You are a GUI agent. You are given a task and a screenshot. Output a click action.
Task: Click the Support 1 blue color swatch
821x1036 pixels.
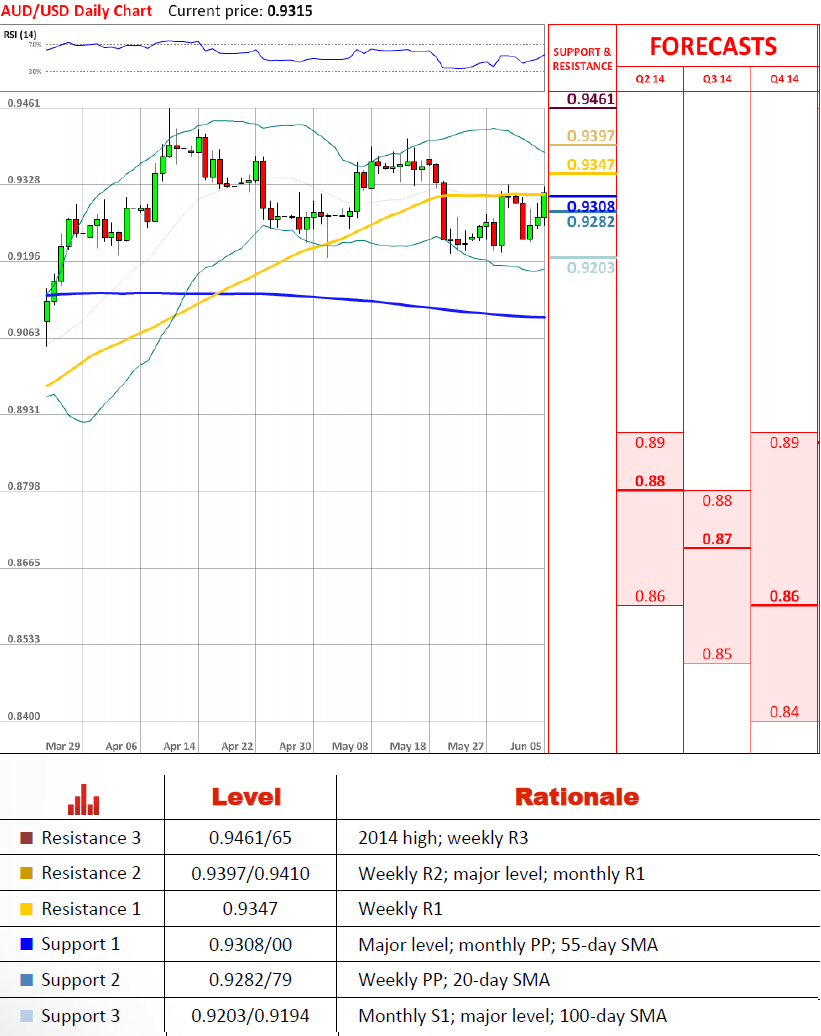coord(26,944)
